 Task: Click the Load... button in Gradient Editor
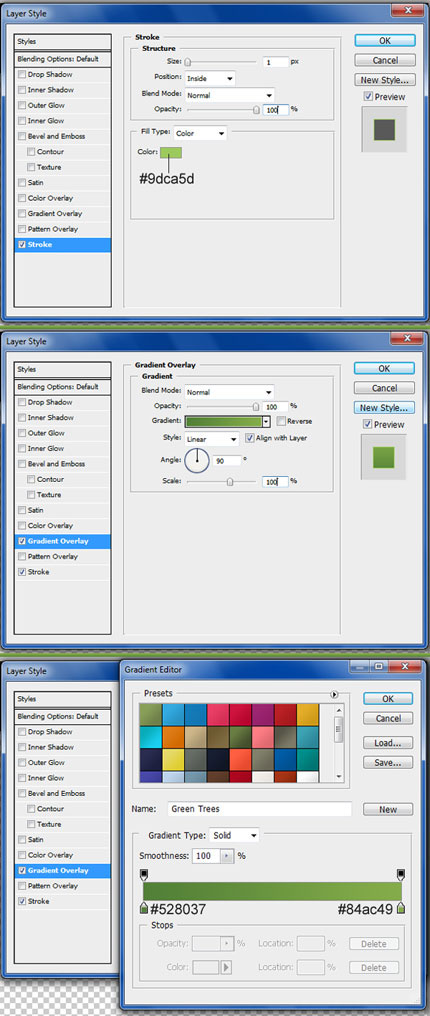tap(388, 743)
